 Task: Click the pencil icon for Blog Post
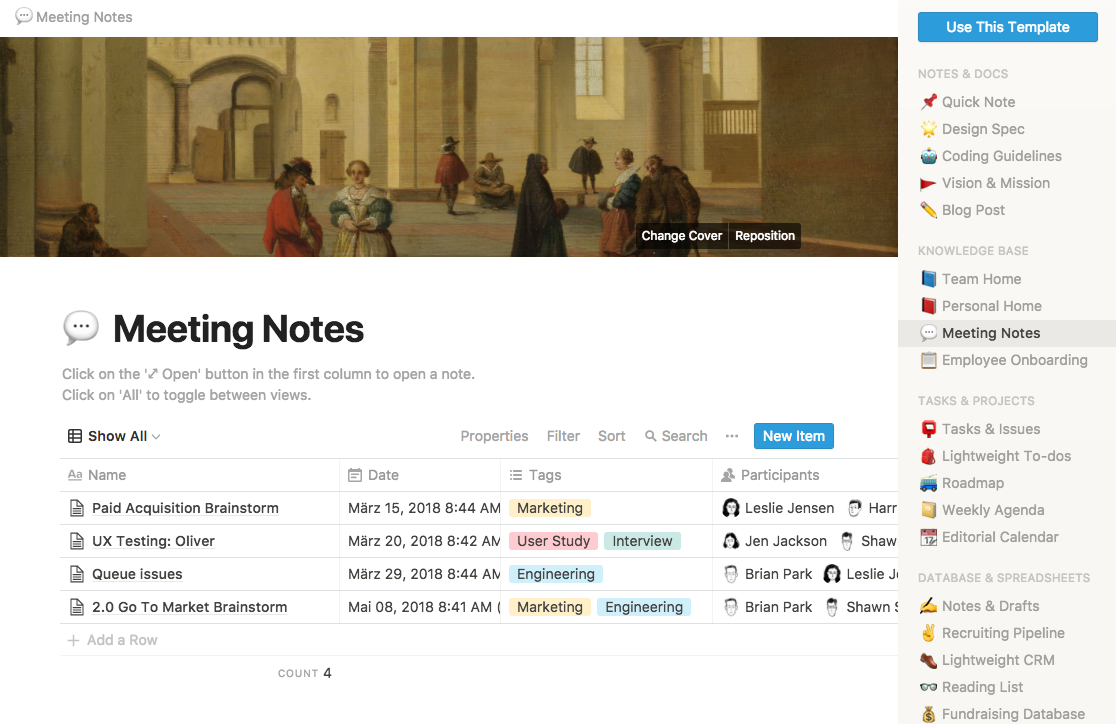928,210
